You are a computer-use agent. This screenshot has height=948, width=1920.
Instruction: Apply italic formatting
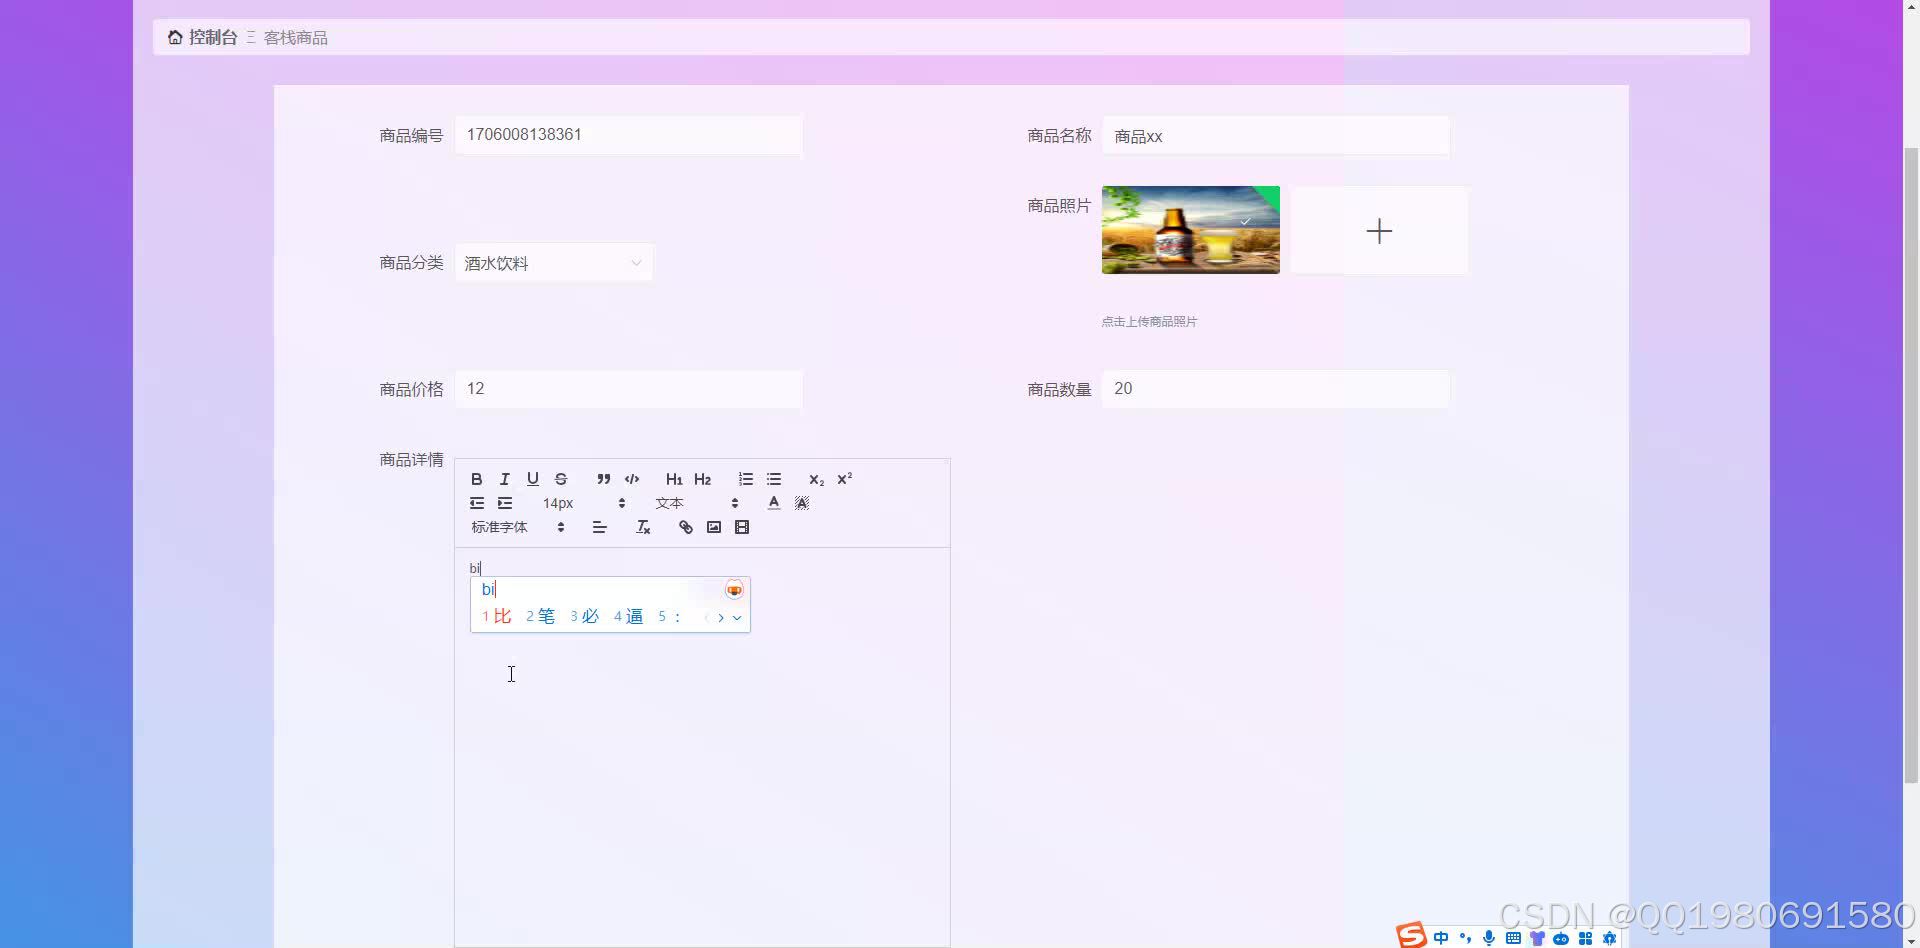click(x=505, y=479)
